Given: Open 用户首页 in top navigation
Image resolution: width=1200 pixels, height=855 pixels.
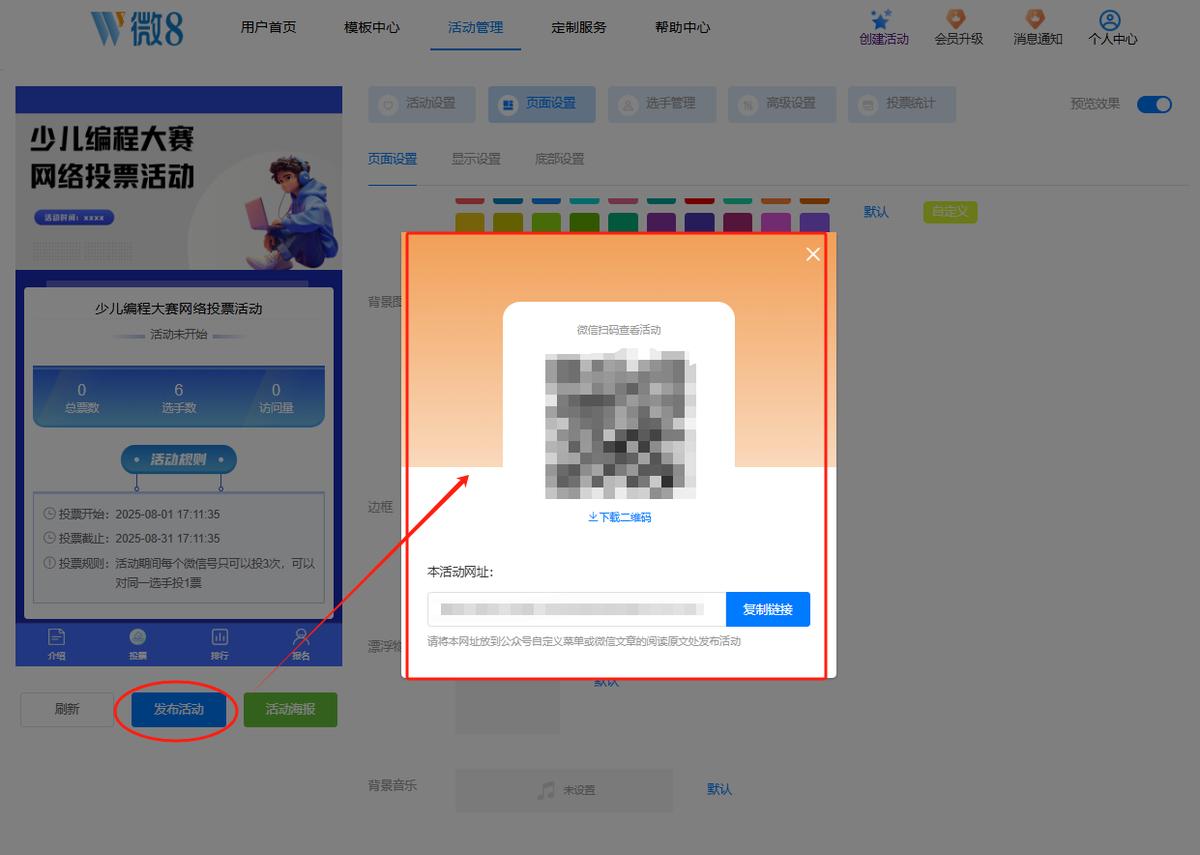Looking at the screenshot, I should pyautogui.click(x=268, y=27).
